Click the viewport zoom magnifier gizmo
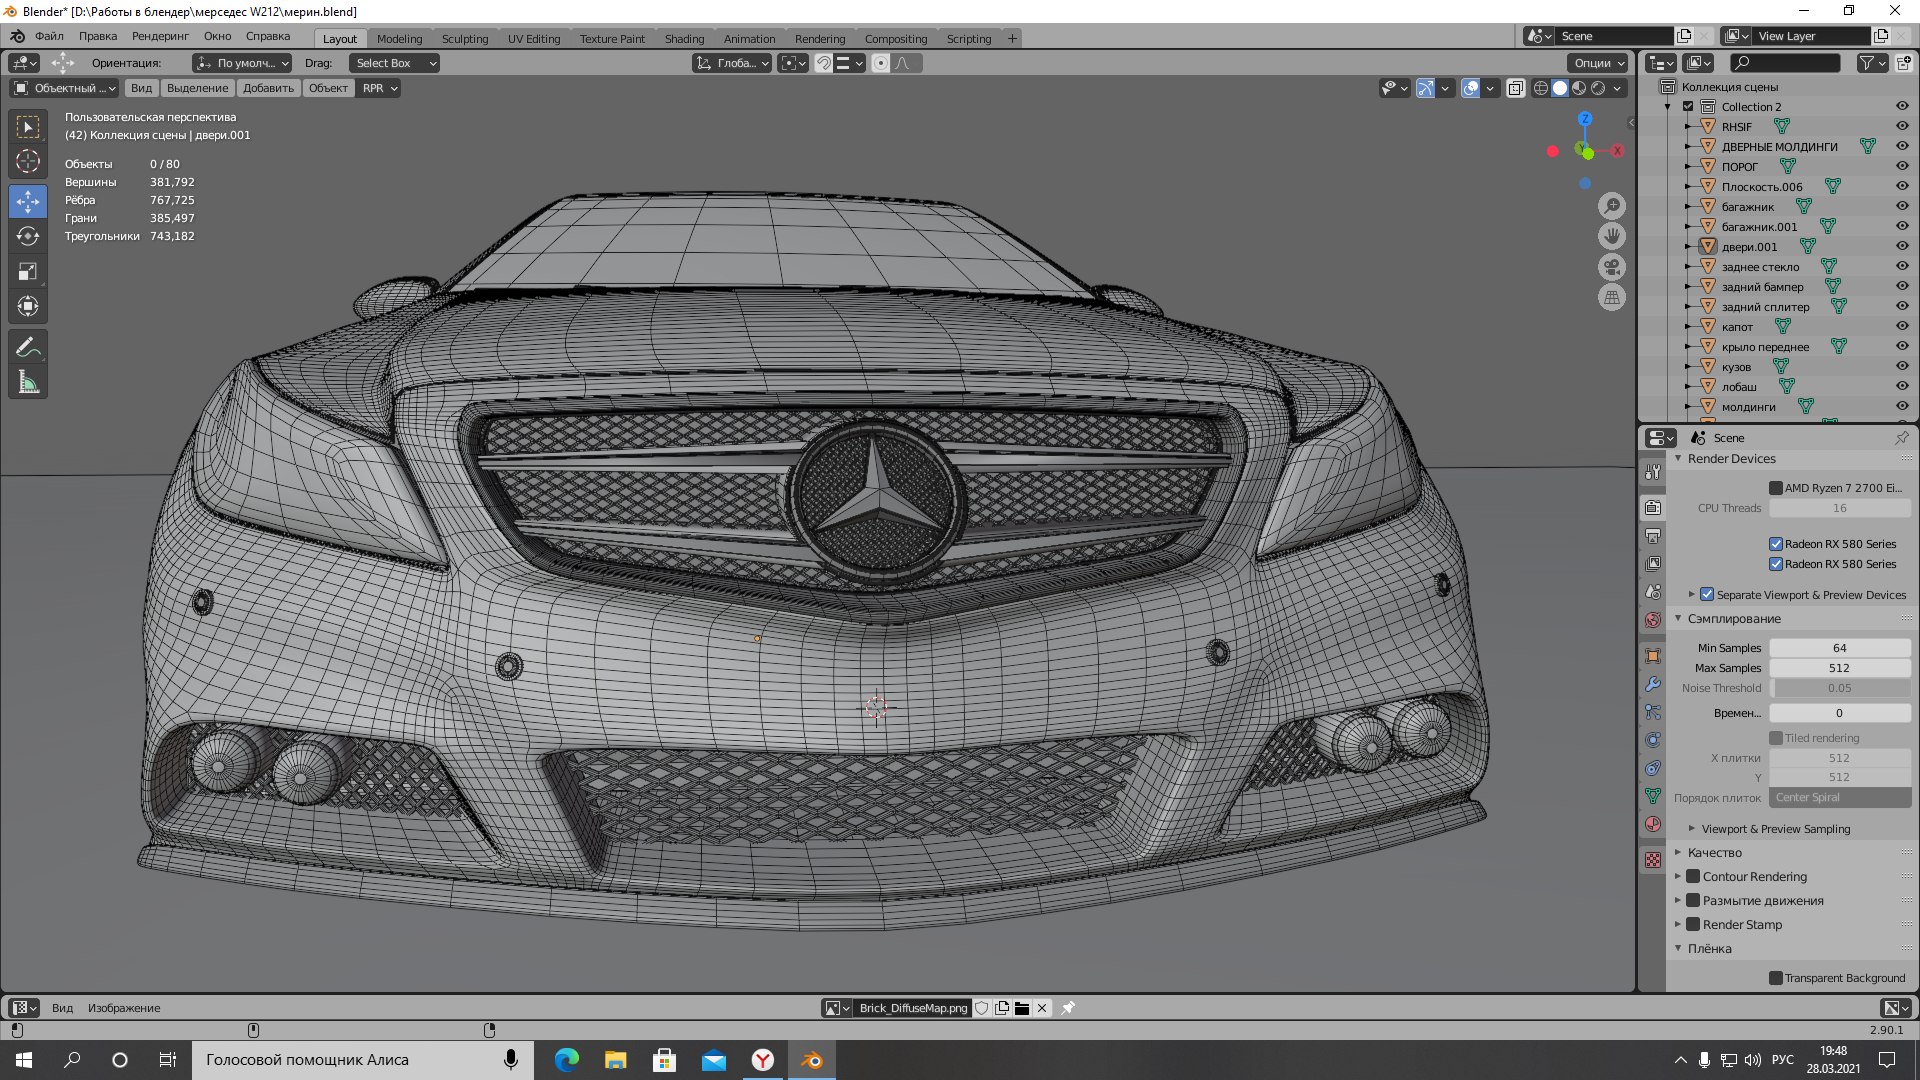 pyautogui.click(x=1611, y=207)
